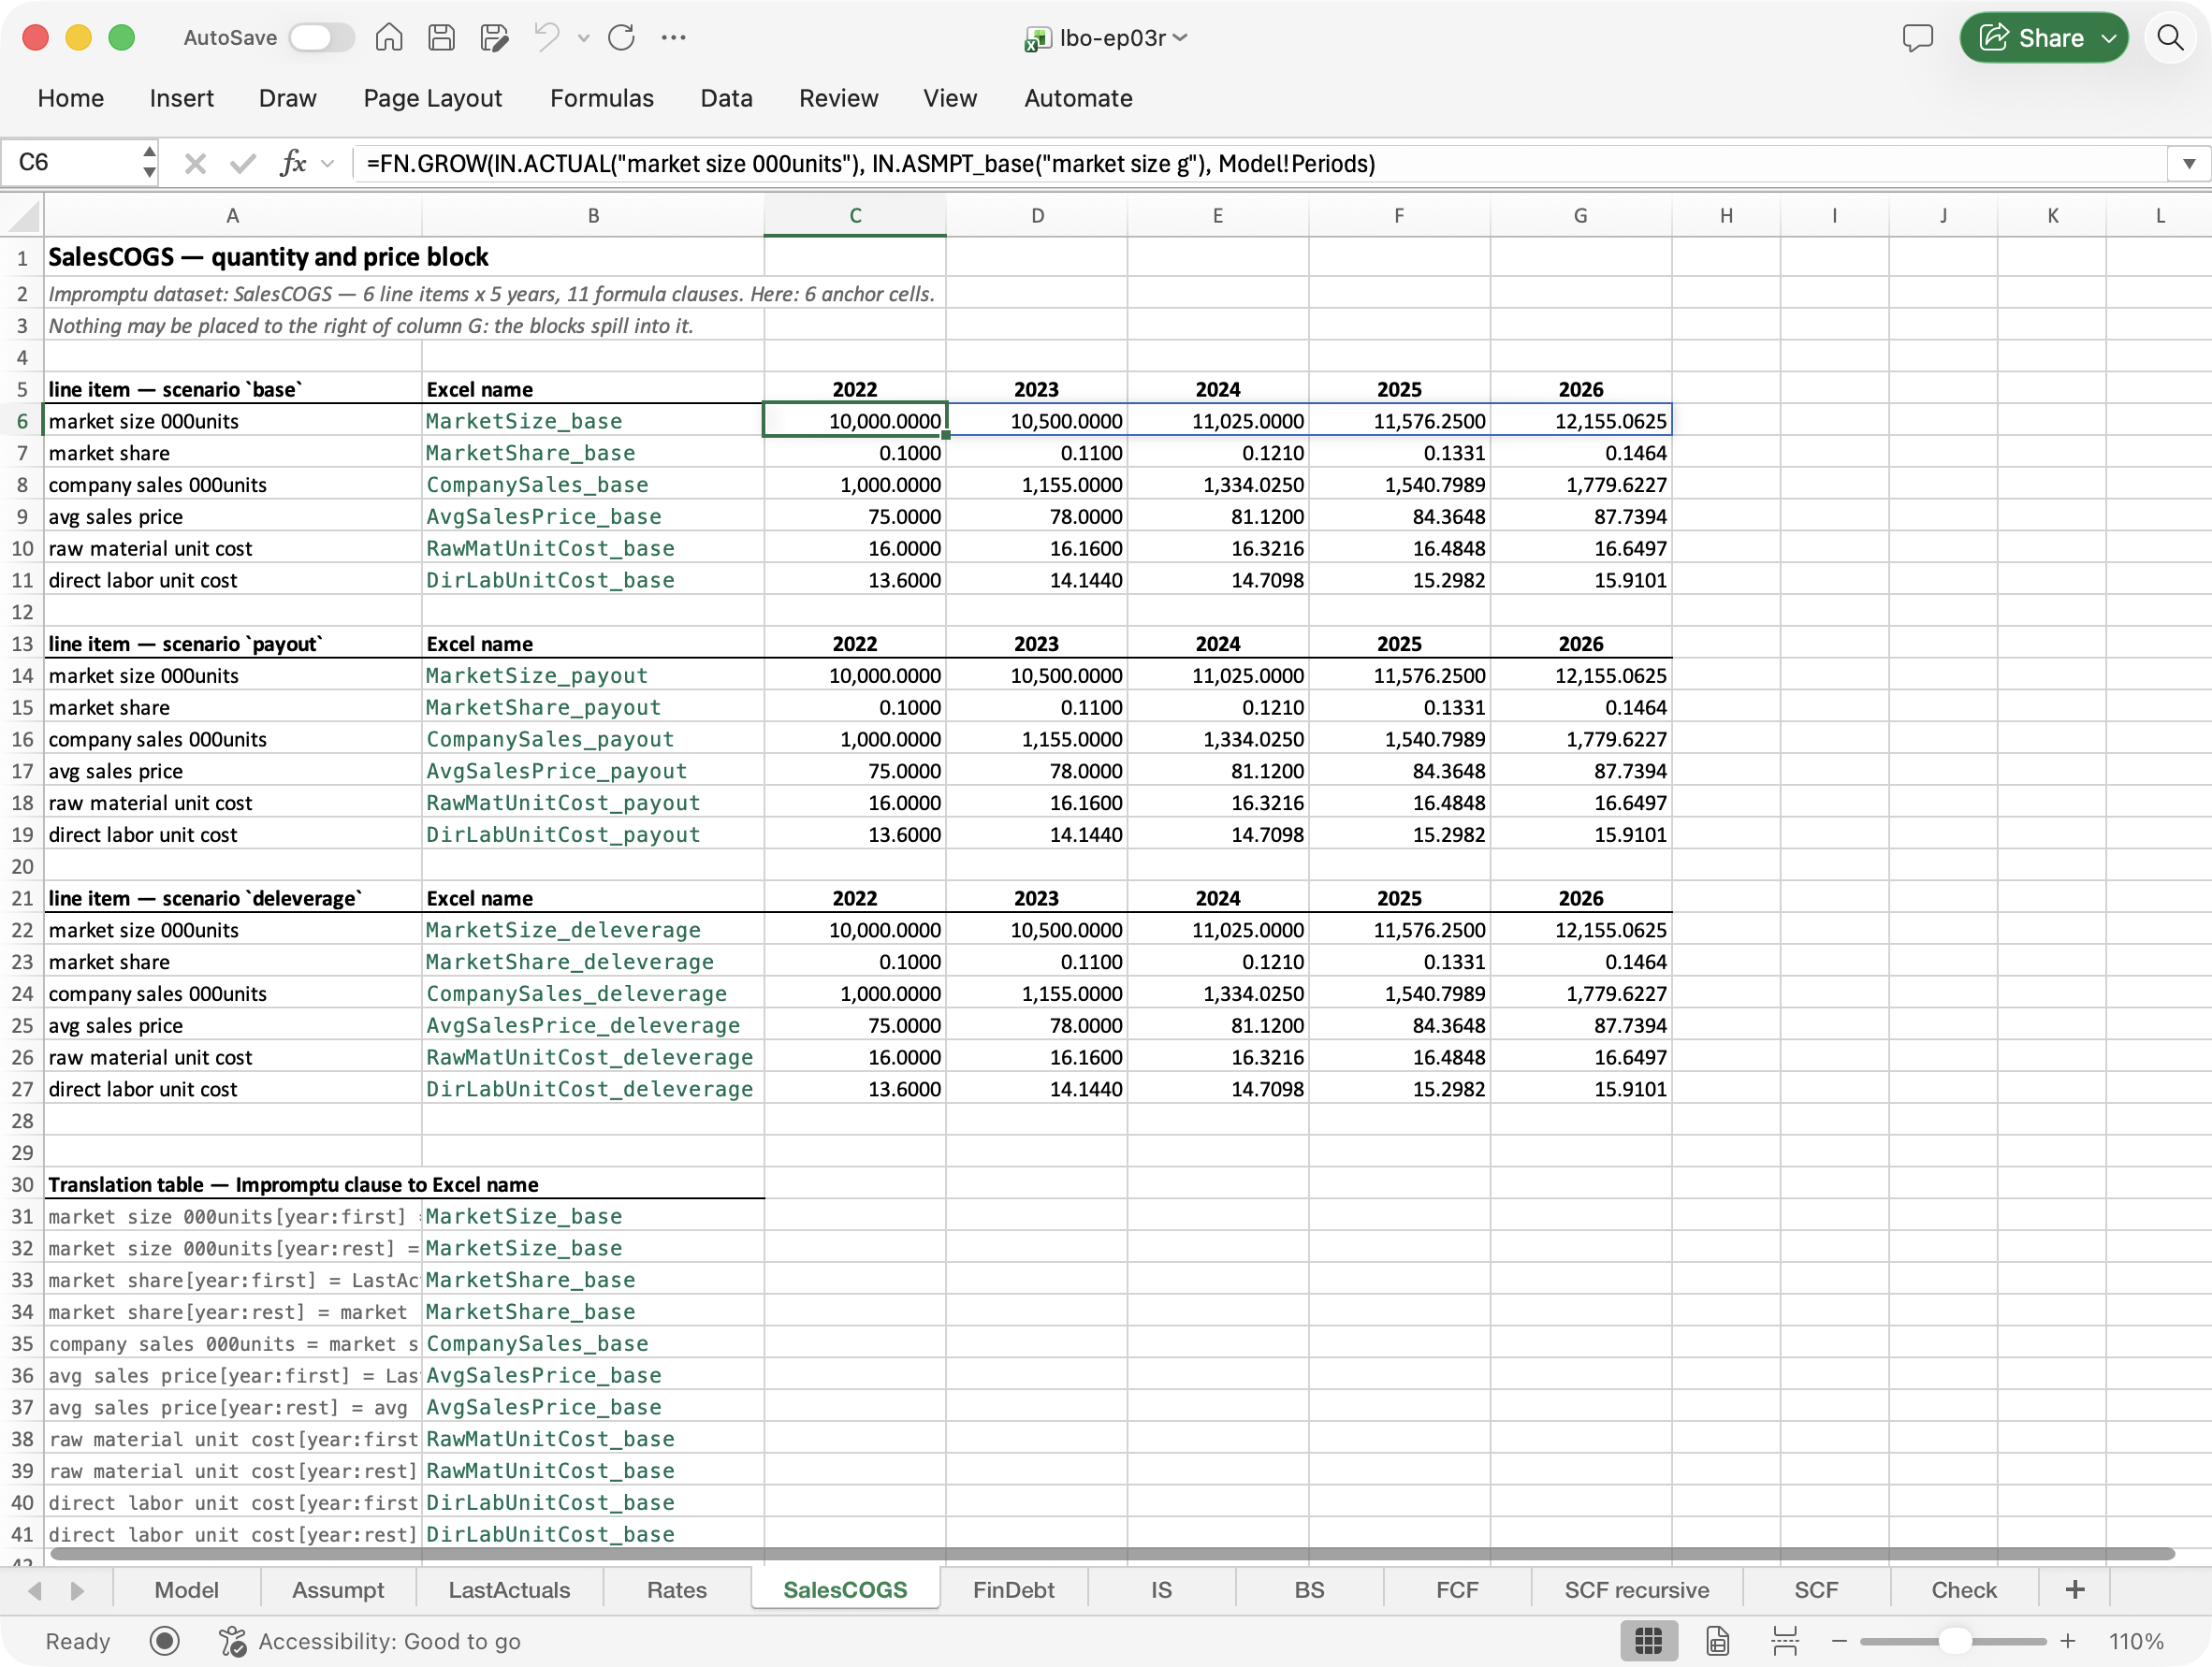Click into the Name Box showing C6
The width and height of the screenshot is (2212, 1667).
tap(72, 162)
